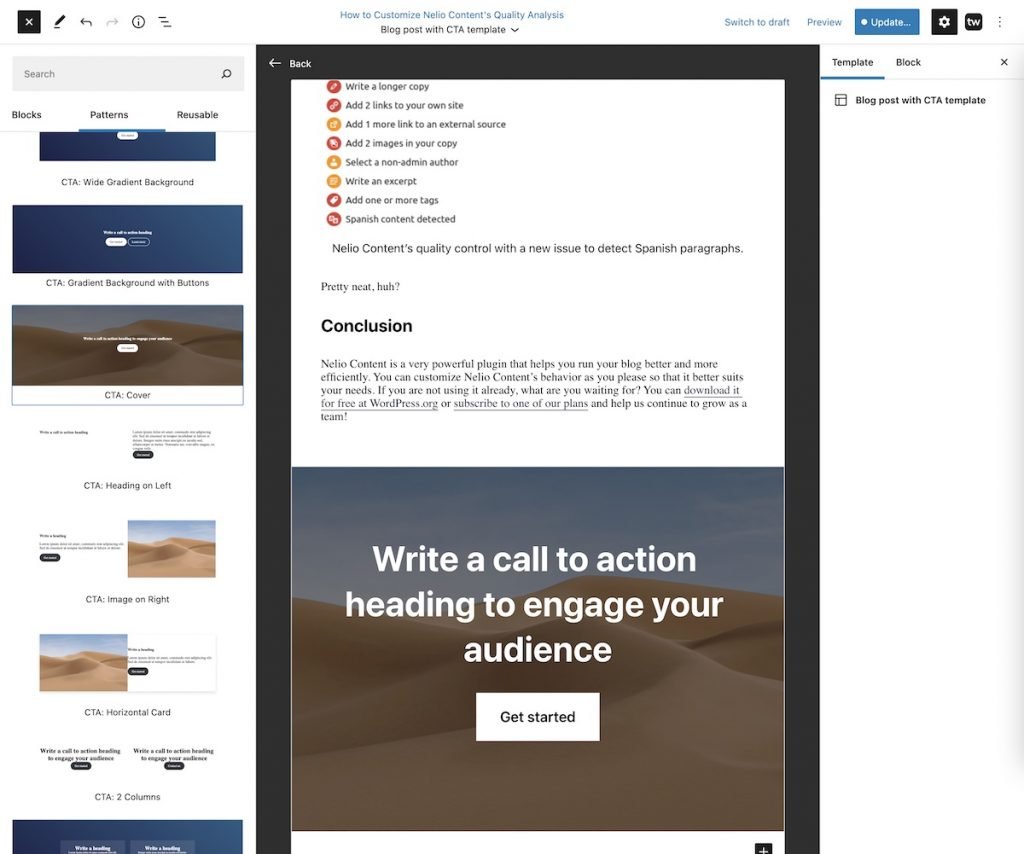Click the 'Spanish content detected' text
Image resolution: width=1024 pixels, height=854 pixels.
400,219
